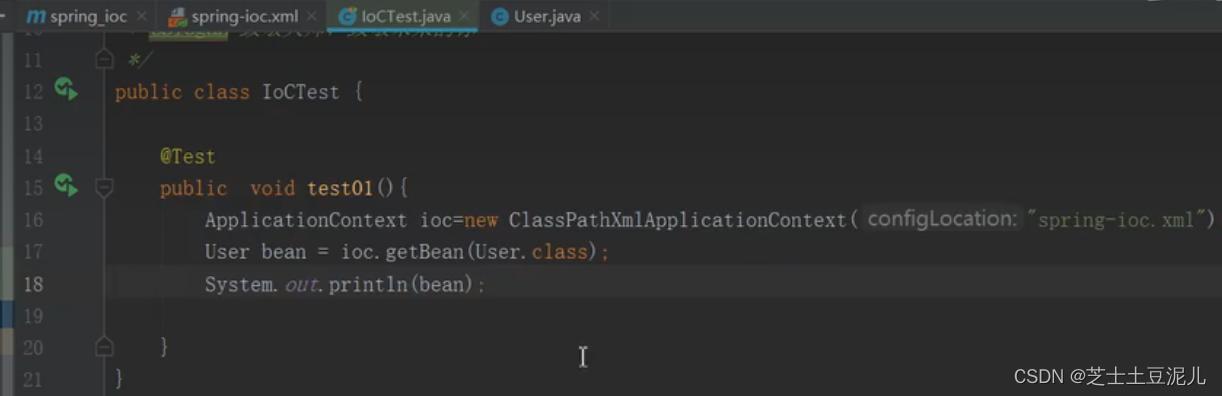Close the spring-ioc.xml tab

312,17
